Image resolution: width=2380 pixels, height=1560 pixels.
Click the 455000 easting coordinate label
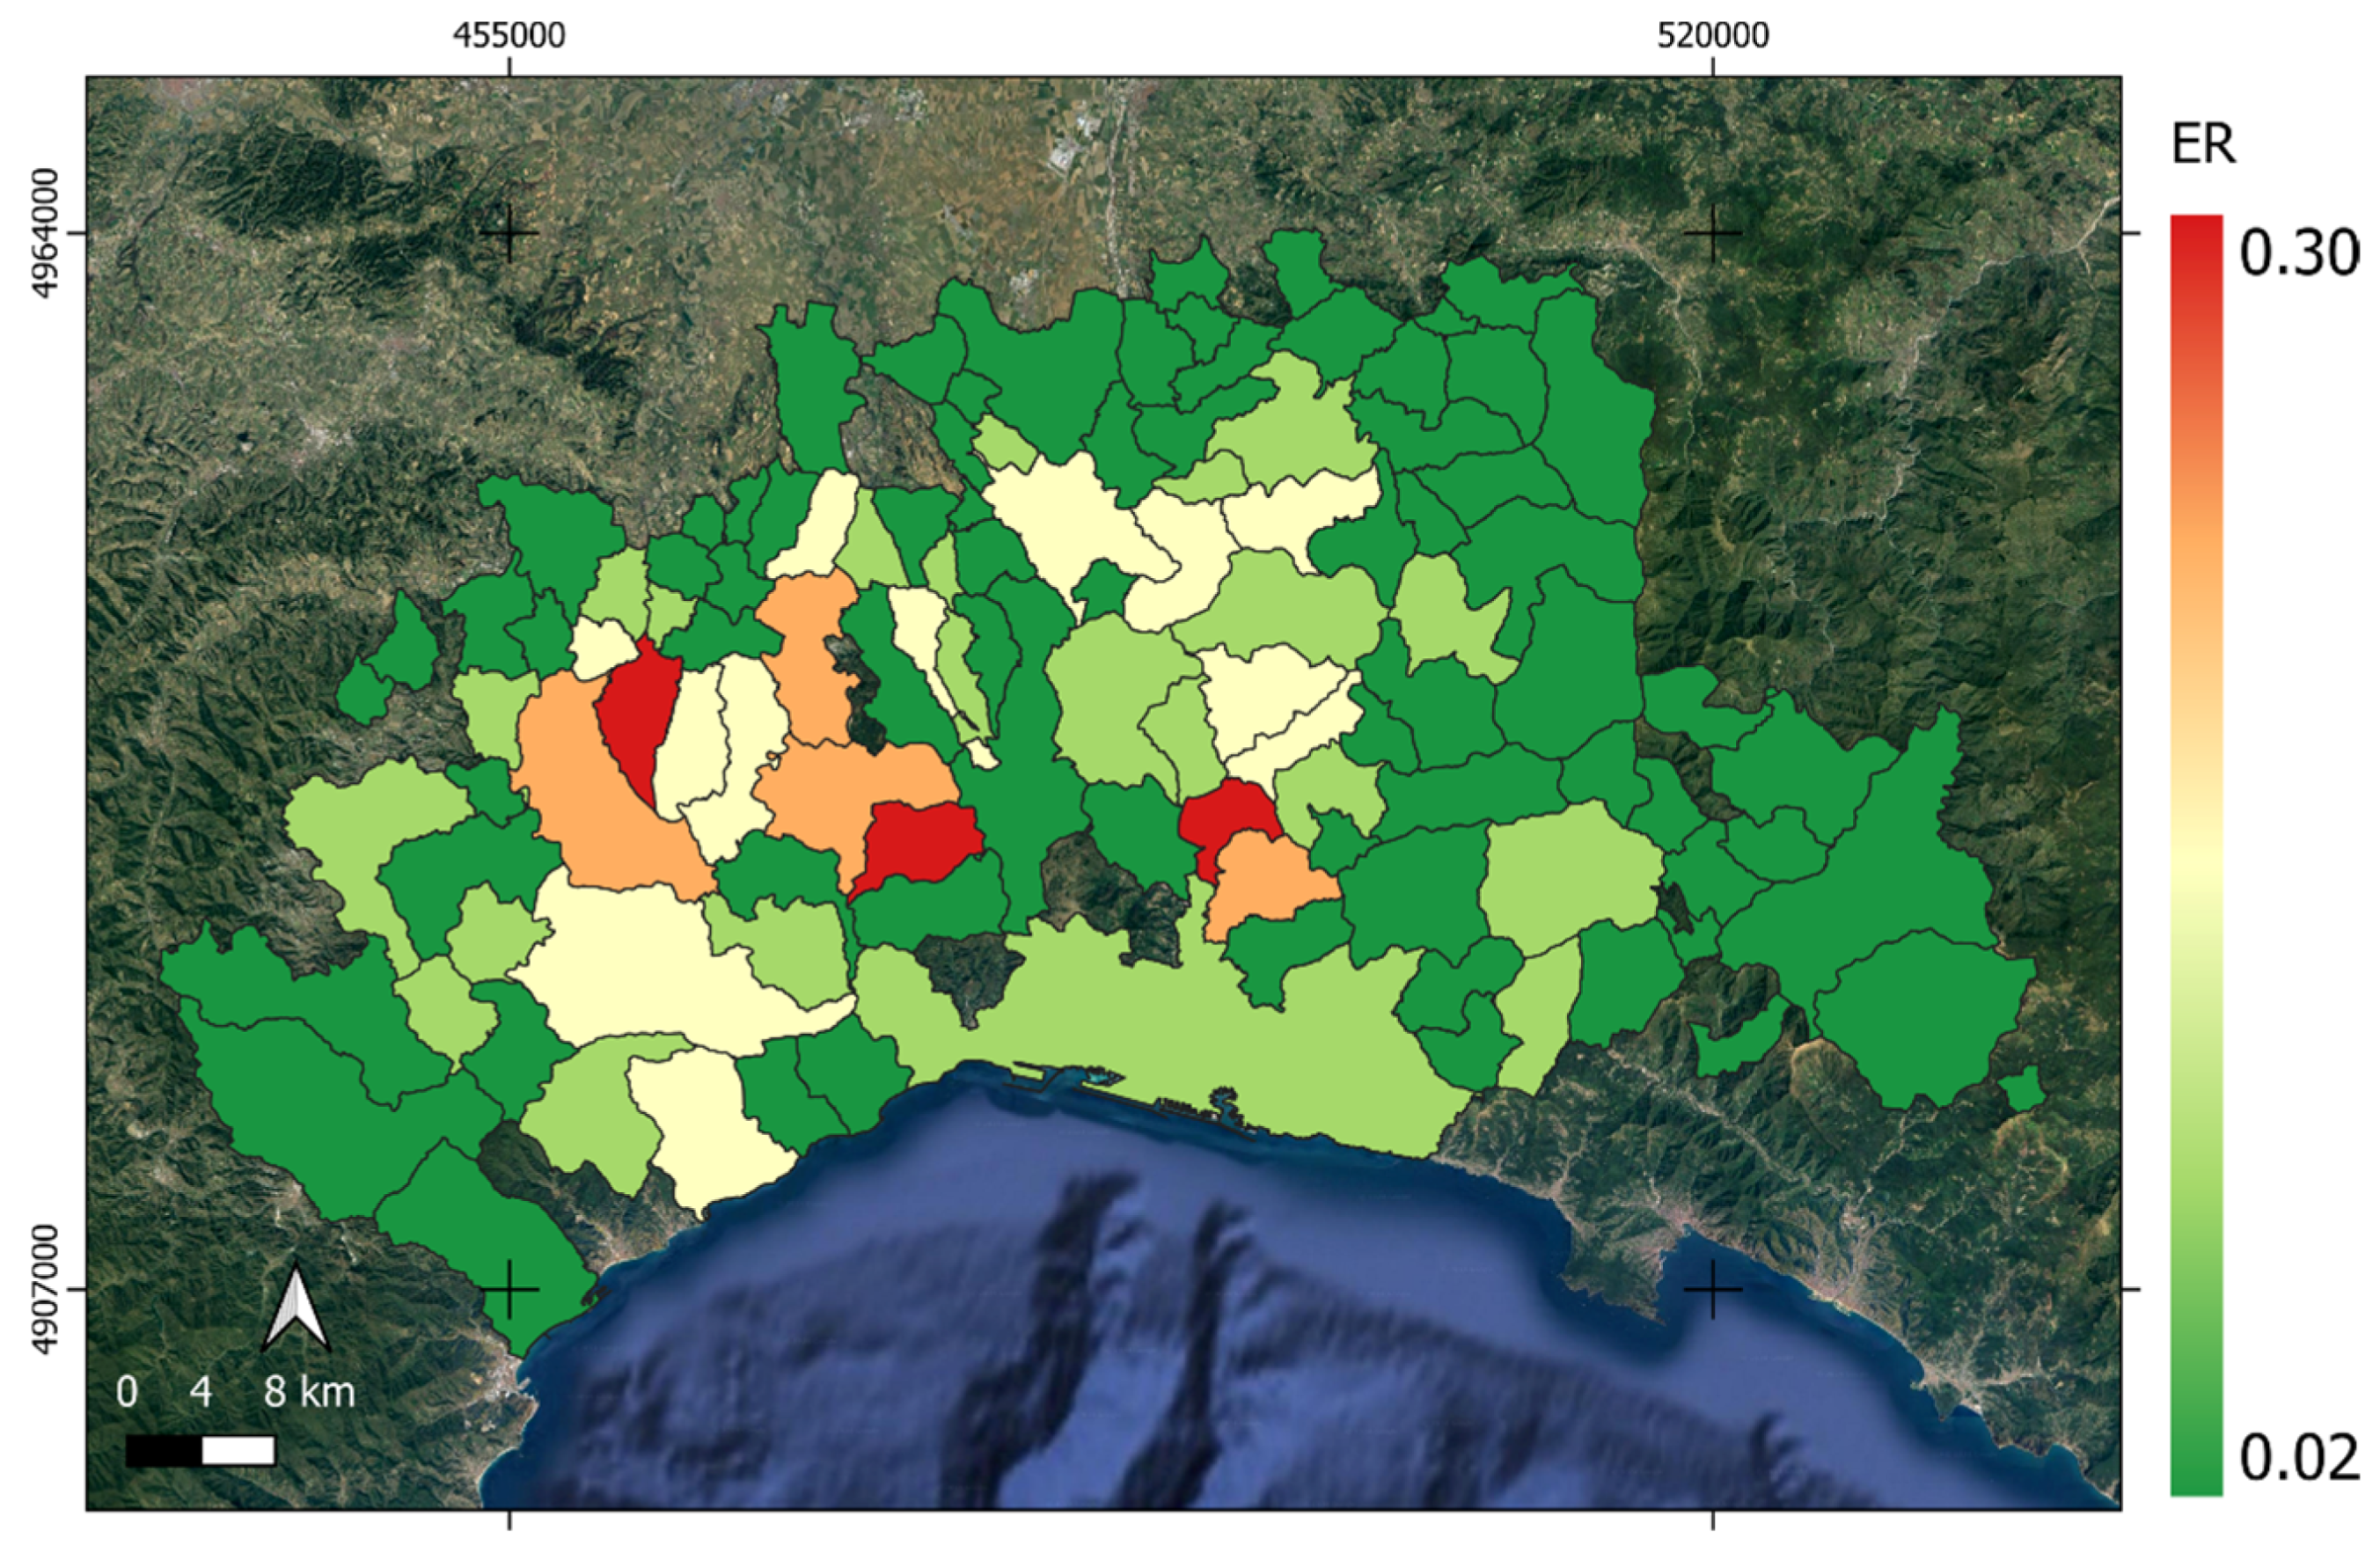(x=509, y=36)
